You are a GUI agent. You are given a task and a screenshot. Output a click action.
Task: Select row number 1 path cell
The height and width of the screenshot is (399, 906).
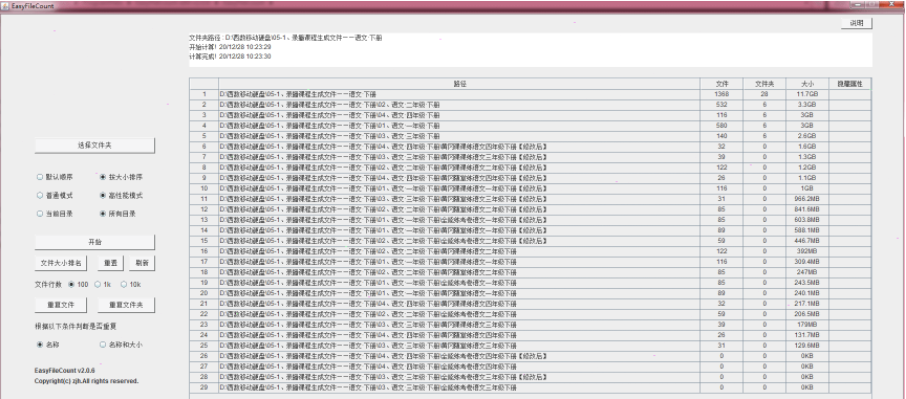coord(459,94)
